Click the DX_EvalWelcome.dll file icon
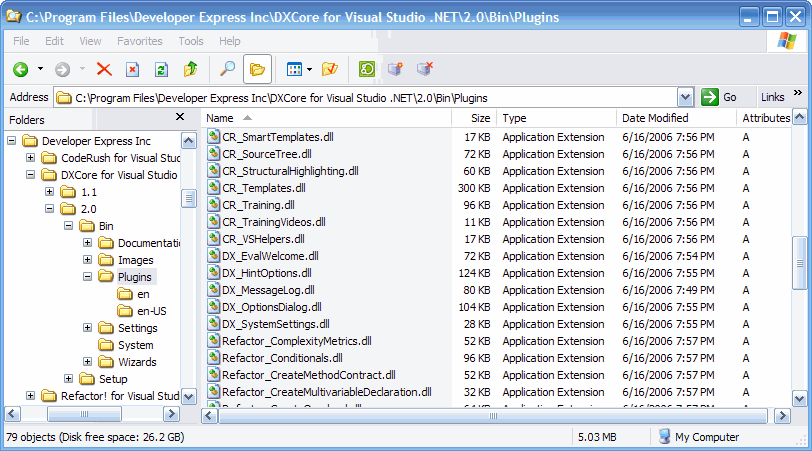Screen dimensions: 812x451 click(x=213, y=255)
